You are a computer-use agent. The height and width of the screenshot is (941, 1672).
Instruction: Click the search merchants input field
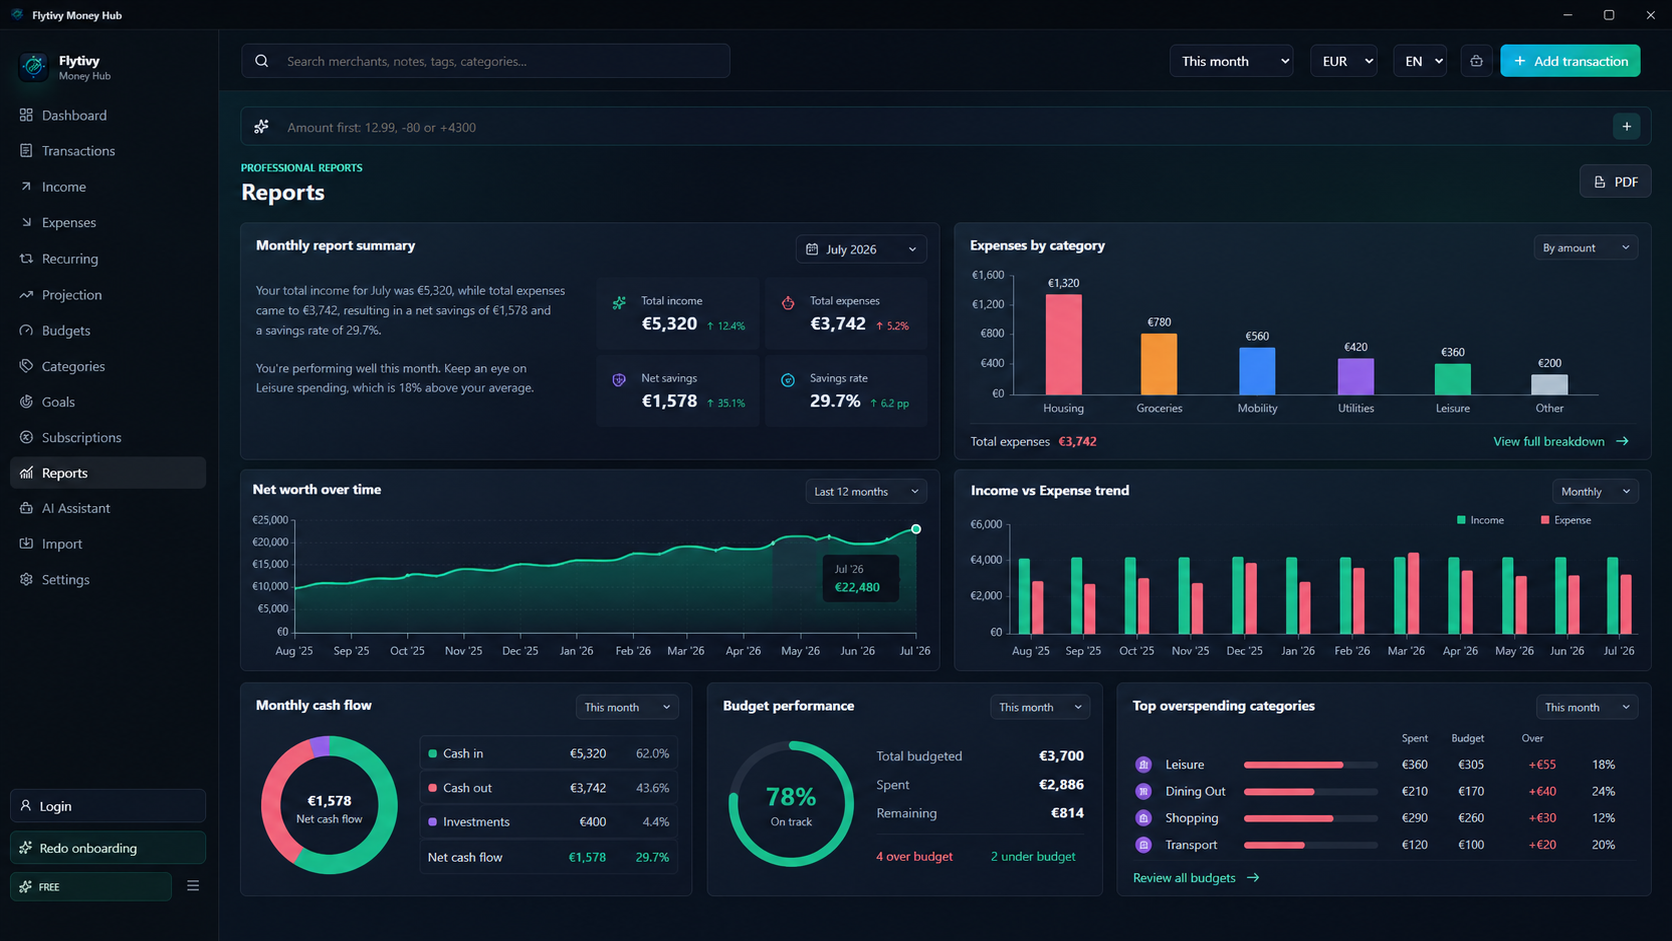[x=485, y=61]
